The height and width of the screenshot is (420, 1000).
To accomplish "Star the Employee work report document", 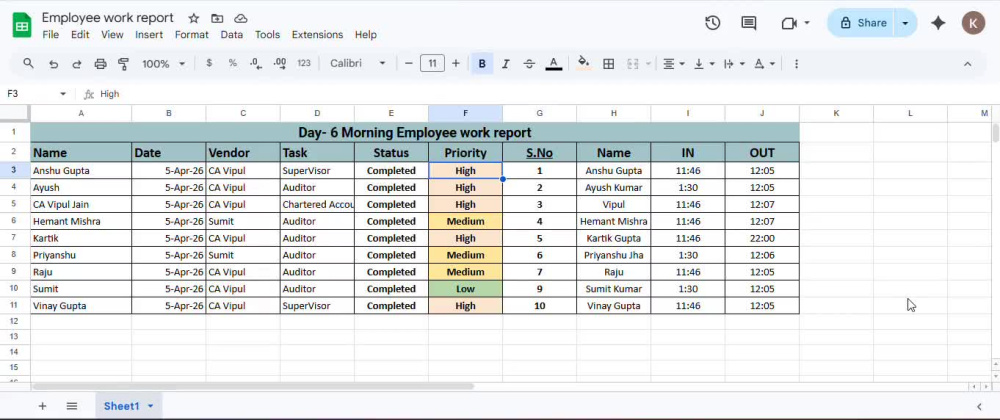I will tap(194, 18).
